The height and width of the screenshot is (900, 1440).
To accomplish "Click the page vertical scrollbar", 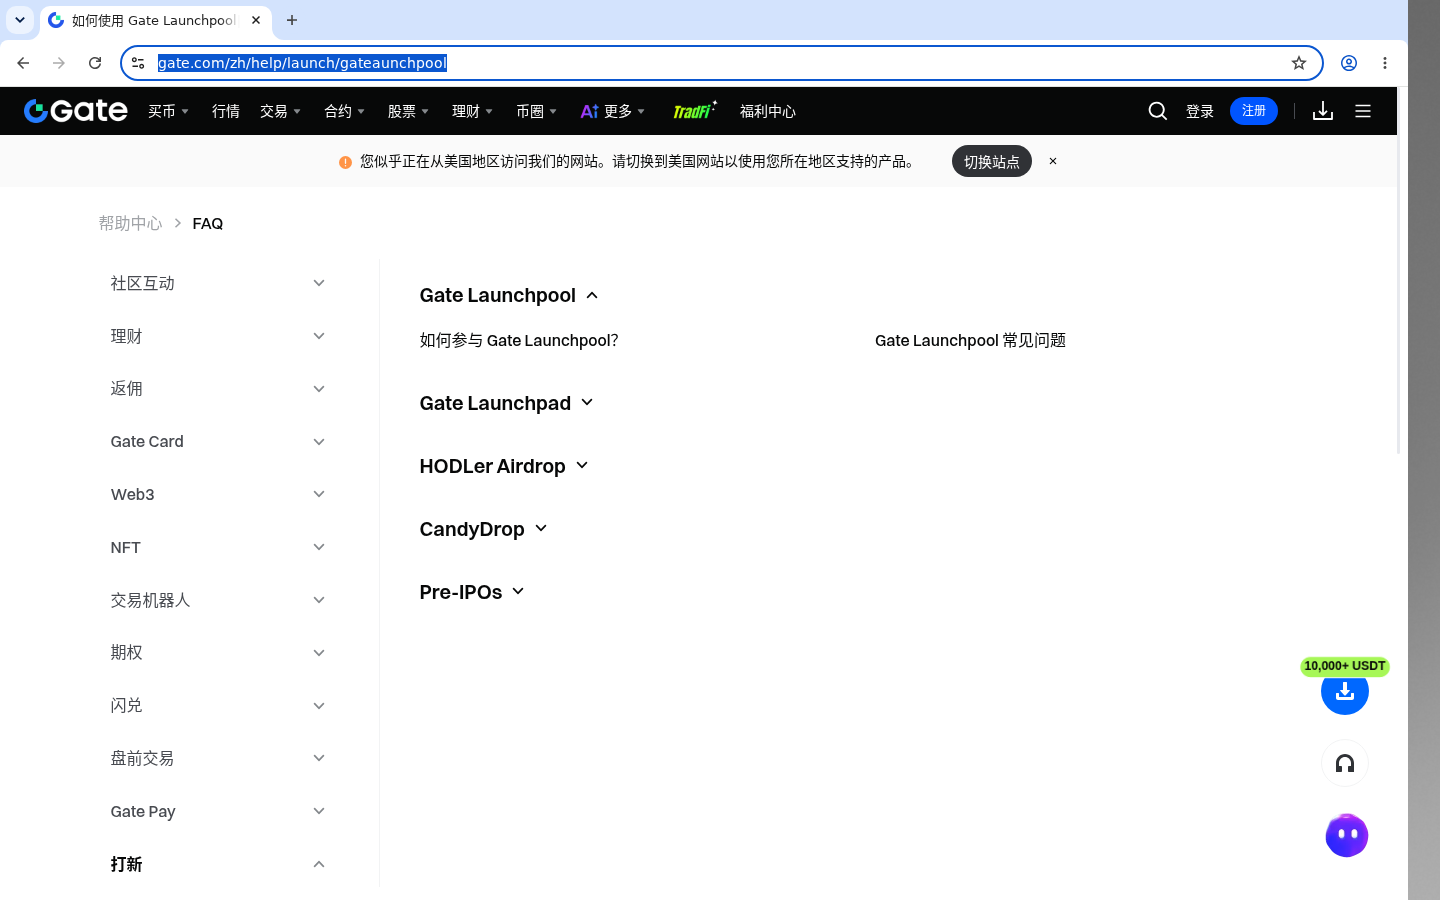I will (1399, 270).
